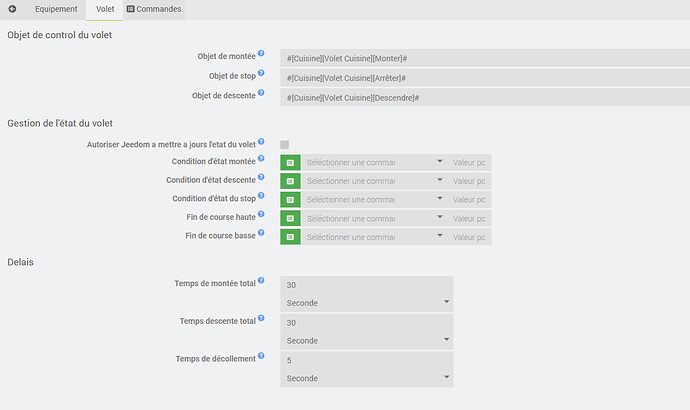
Task: Click green command picker for Condition d'état du stop
Action: (x=290, y=200)
